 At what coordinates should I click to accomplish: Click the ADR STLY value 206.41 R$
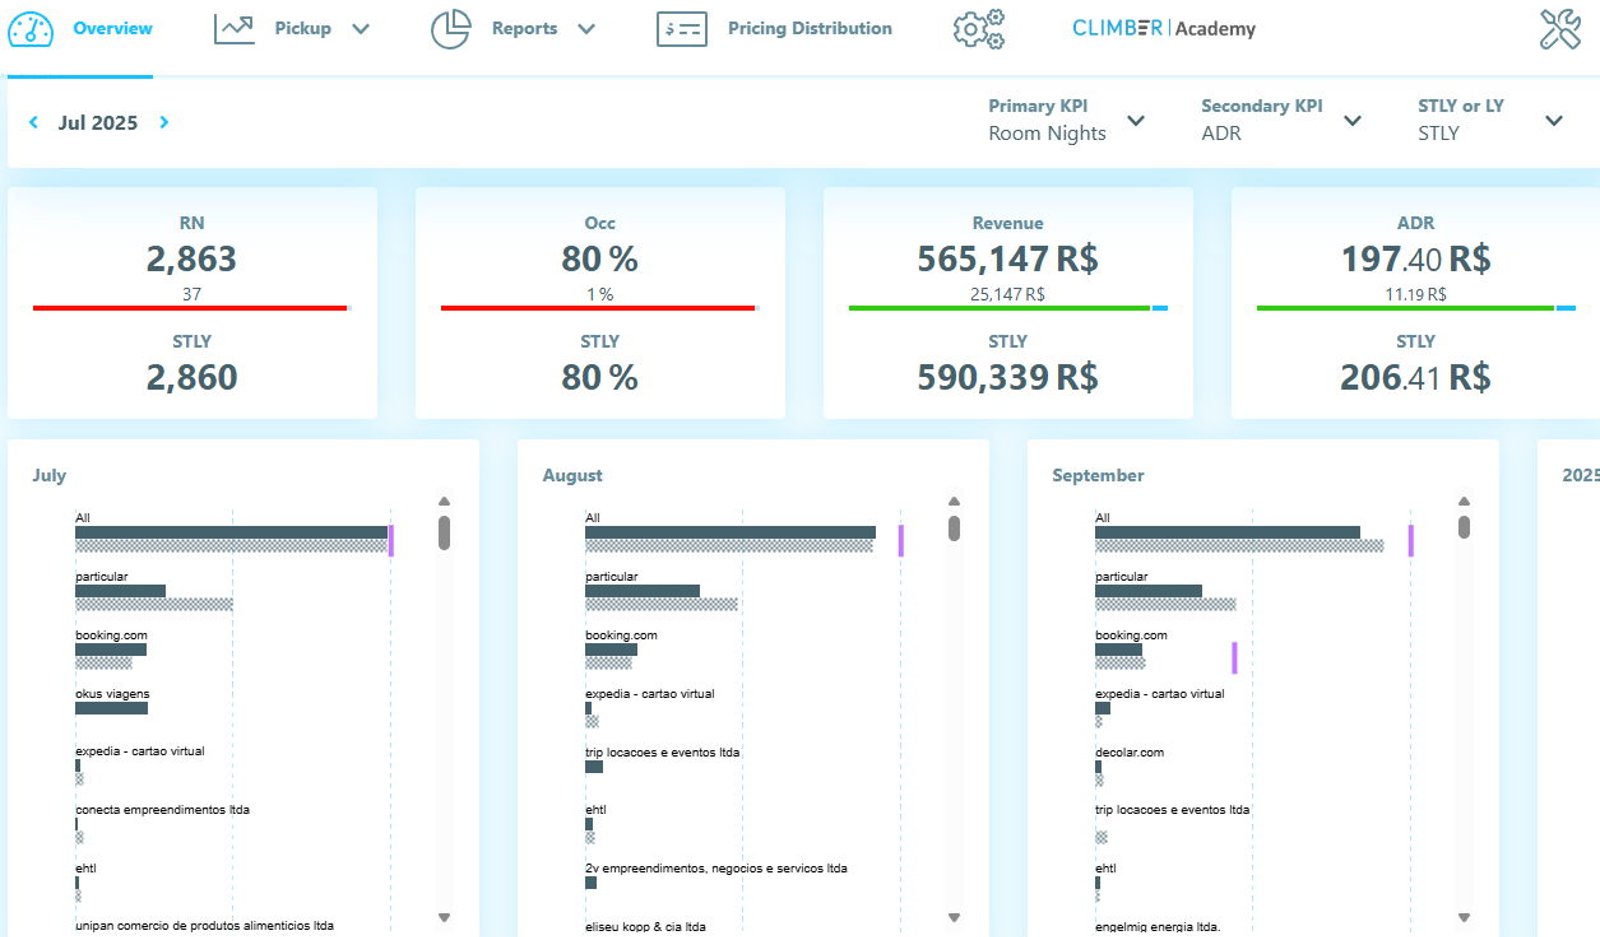[1416, 377]
